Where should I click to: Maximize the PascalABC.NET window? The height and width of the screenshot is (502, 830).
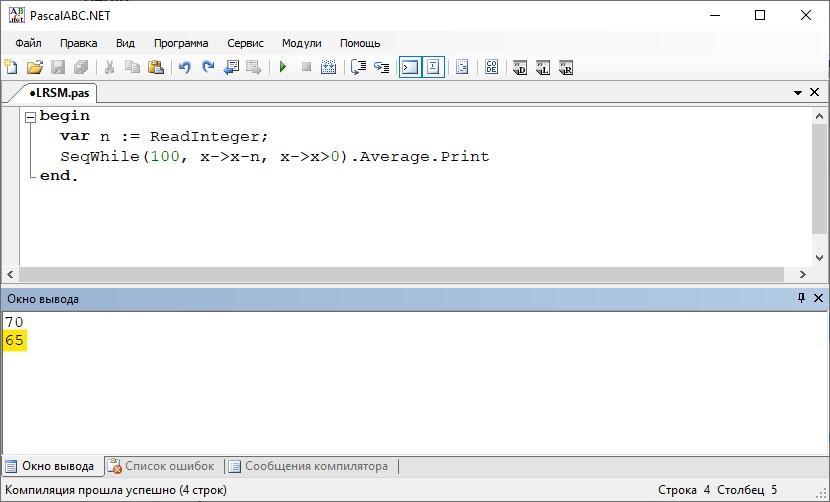[760, 15]
